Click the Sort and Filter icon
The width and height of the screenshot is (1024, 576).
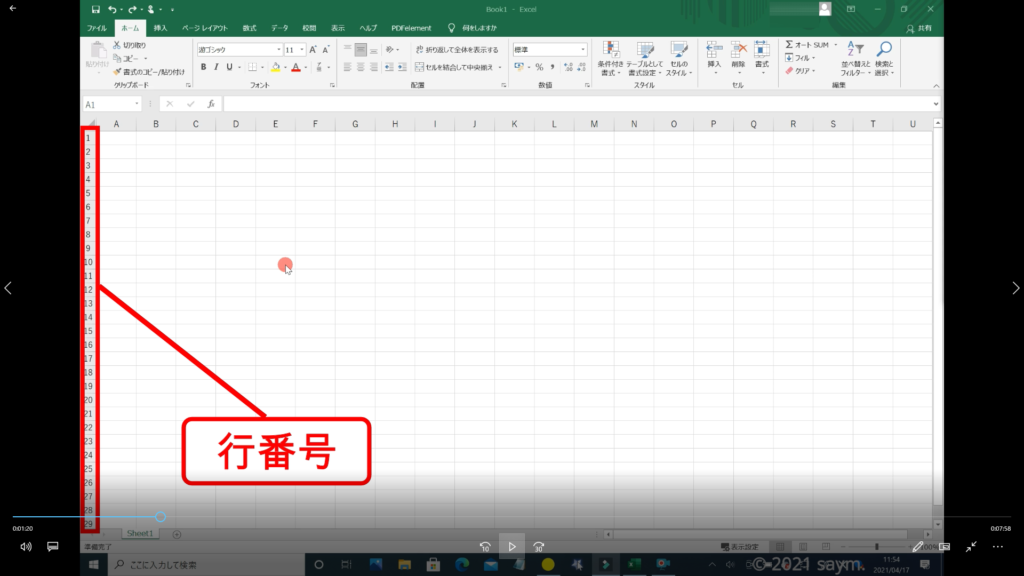pyautogui.click(x=854, y=50)
